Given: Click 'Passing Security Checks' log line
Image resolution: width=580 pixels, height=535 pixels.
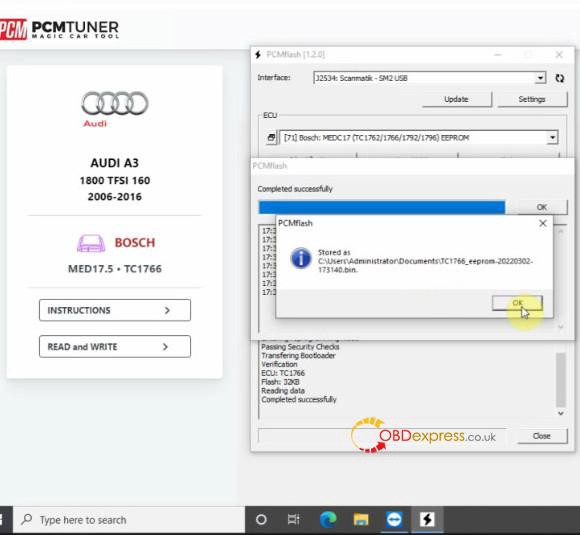Looking at the screenshot, I should (300, 347).
